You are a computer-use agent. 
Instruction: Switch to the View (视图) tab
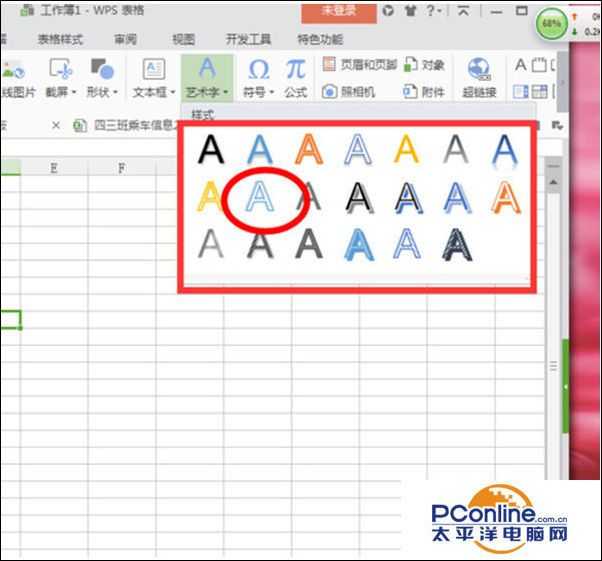point(183,40)
